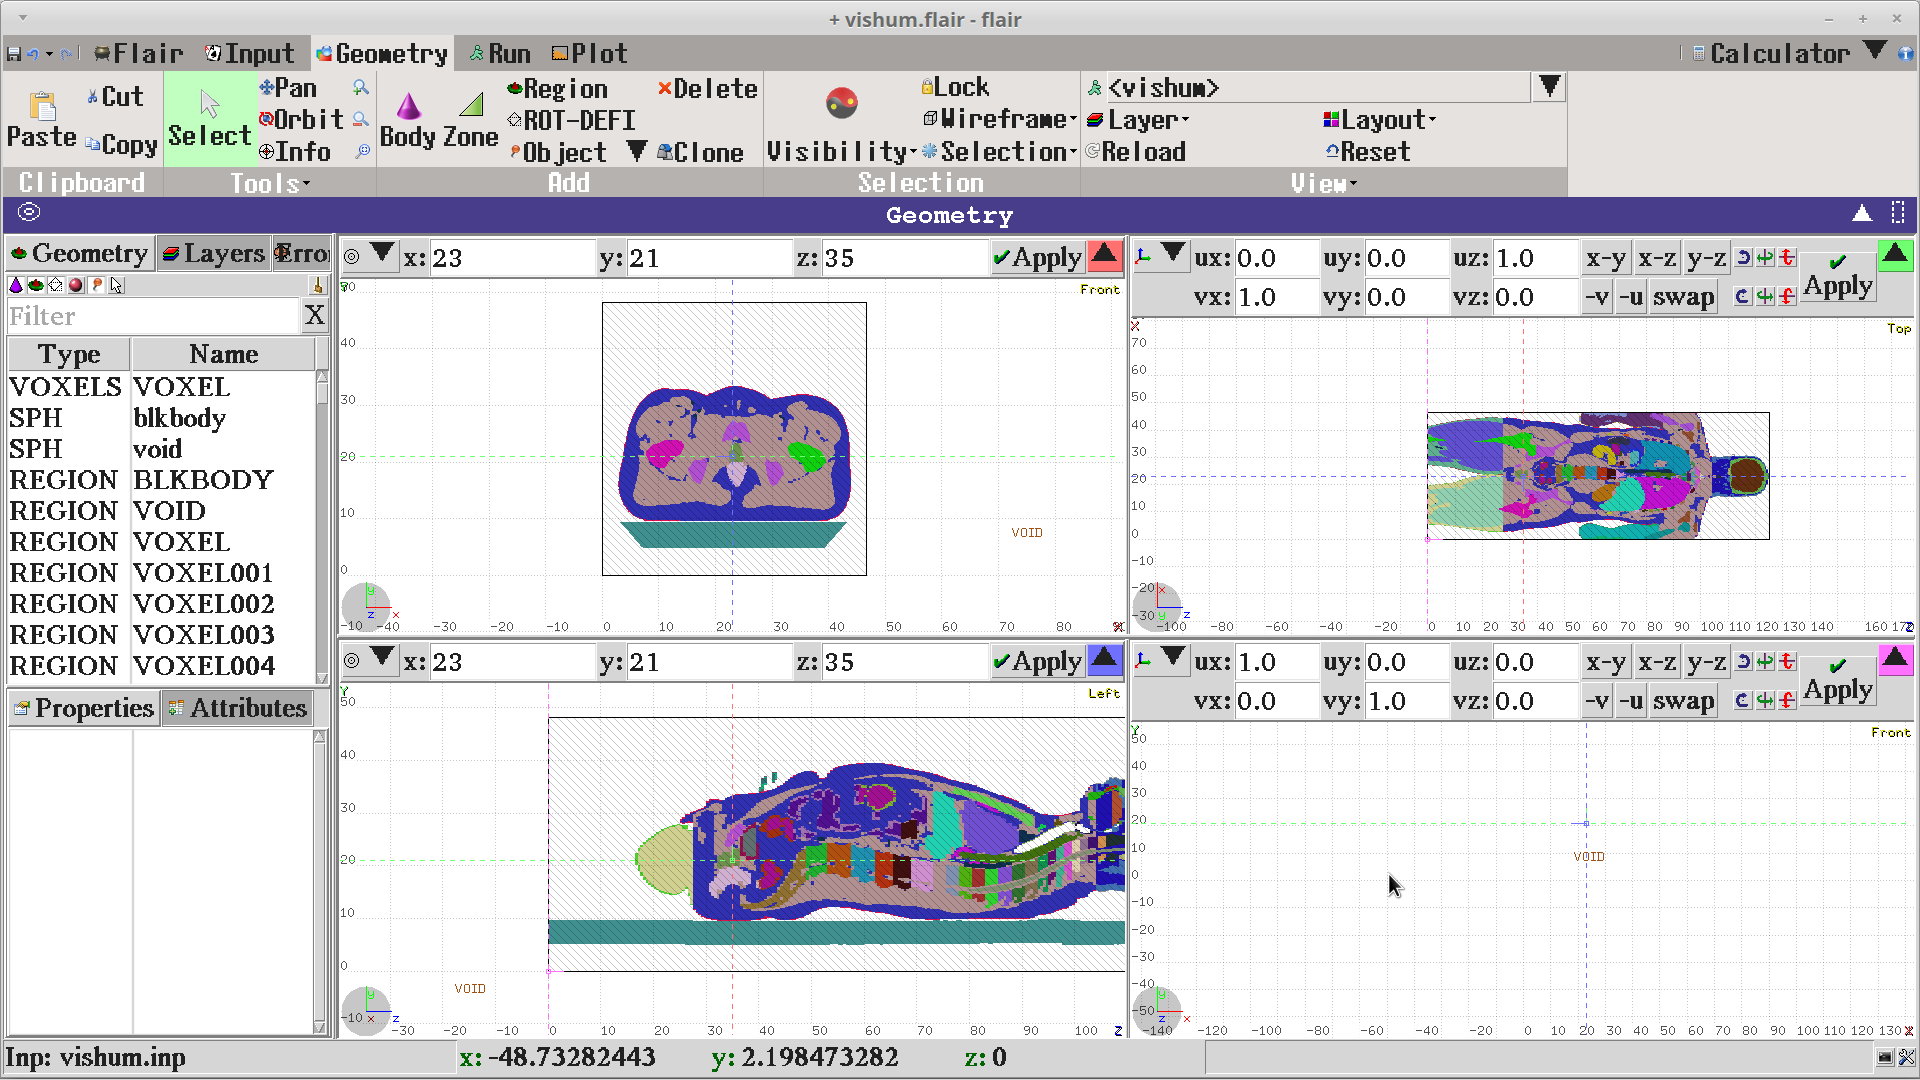
Task: Set top-right viewport to x-y plane
Action: pyautogui.click(x=1605, y=258)
